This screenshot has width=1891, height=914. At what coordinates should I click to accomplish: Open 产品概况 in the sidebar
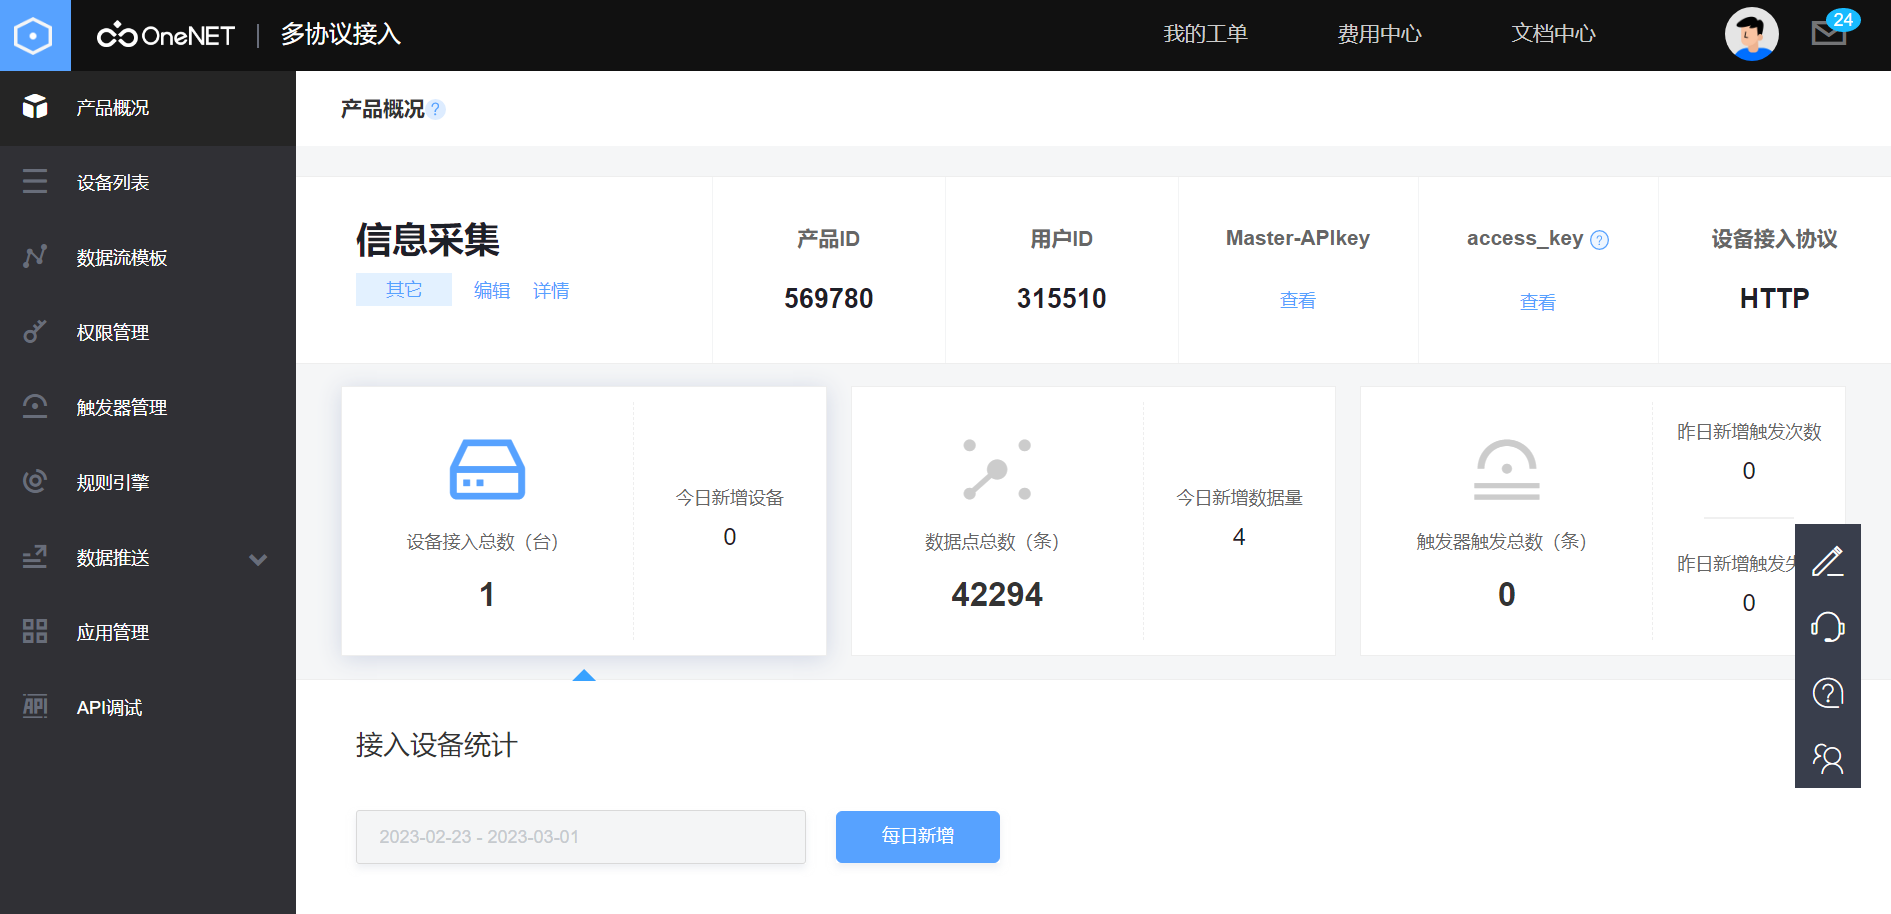pos(148,108)
